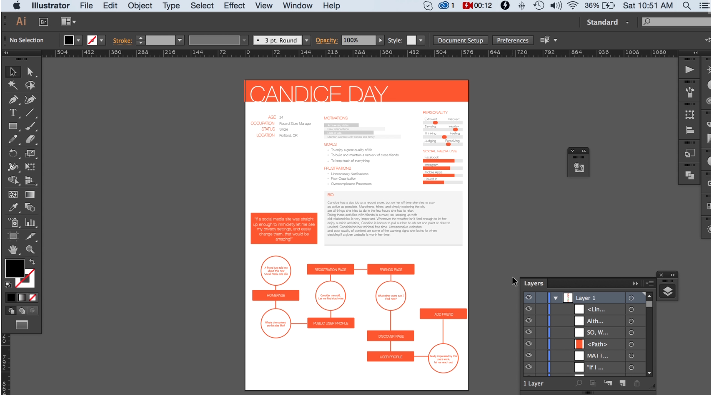Select the Rotate tool

[13, 154]
